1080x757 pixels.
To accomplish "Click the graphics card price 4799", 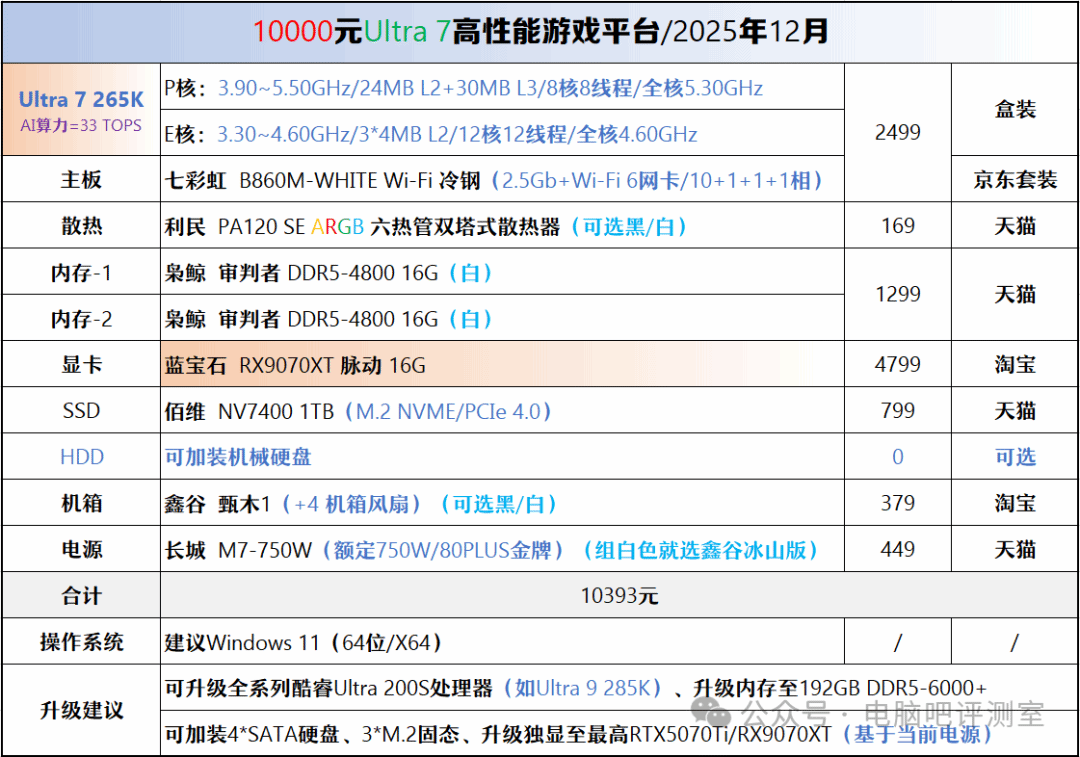I will pyautogui.click(x=897, y=364).
